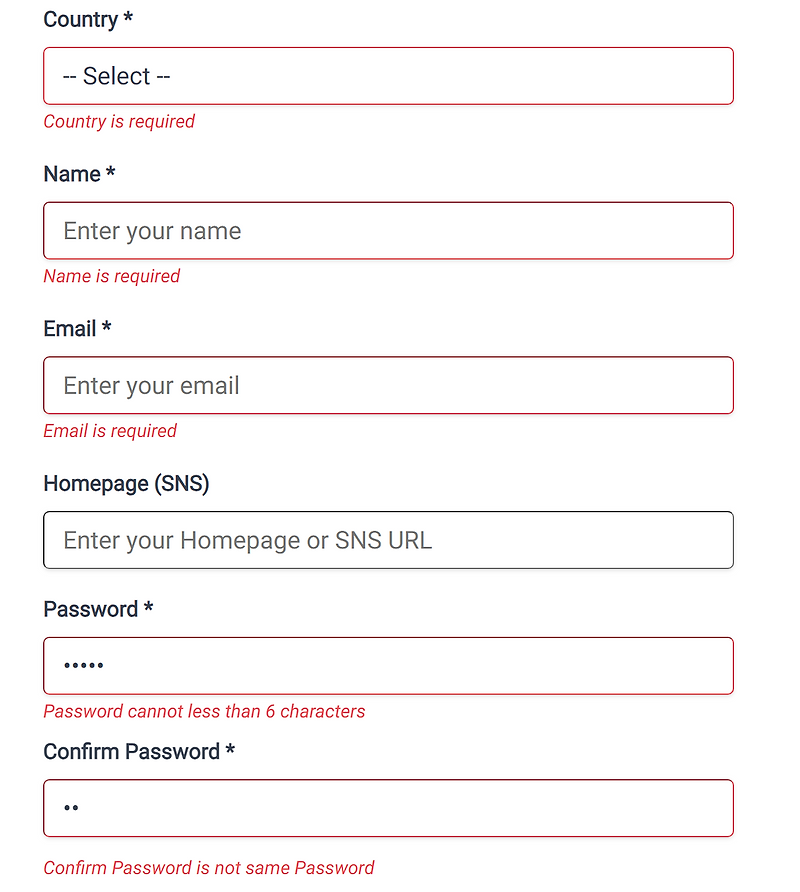
Task: Focus the Homepage or SNS URL field
Action: point(388,540)
